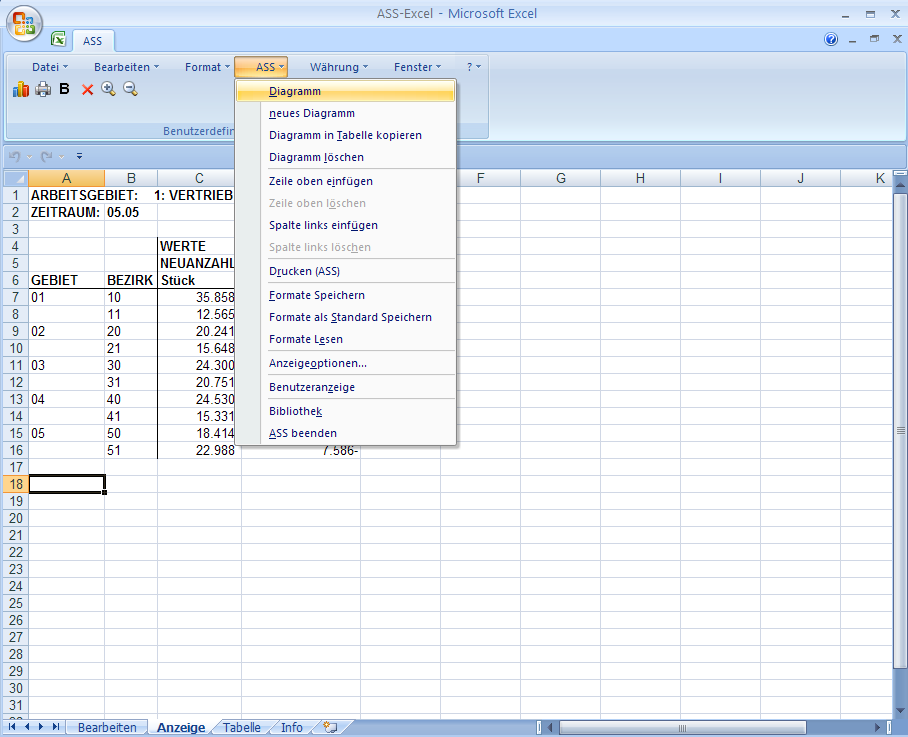
Task: Choose Benutzeranzeige menu entry
Action: coord(346,387)
